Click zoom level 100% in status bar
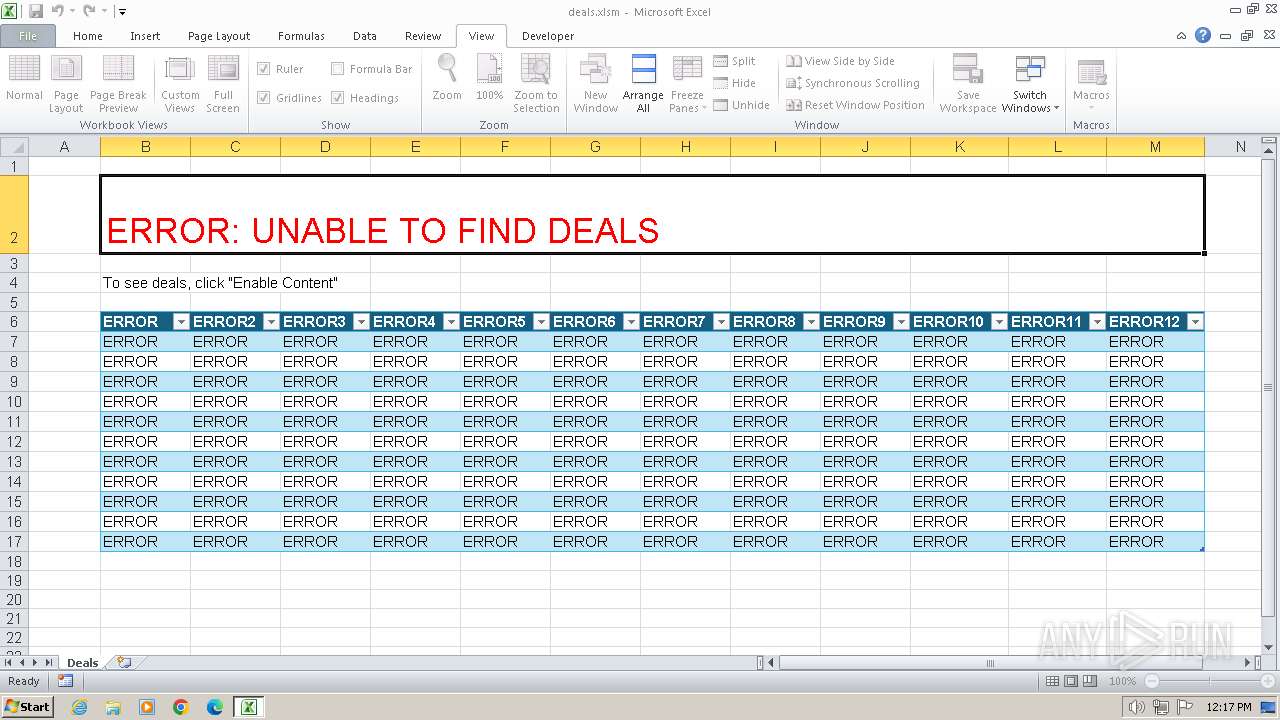1280x720 pixels. 1122,681
